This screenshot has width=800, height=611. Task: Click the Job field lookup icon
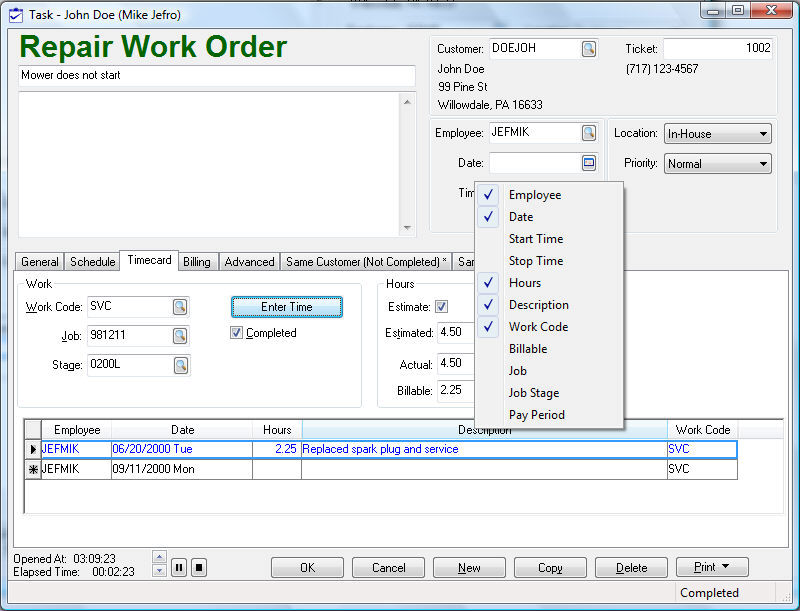tap(180, 336)
